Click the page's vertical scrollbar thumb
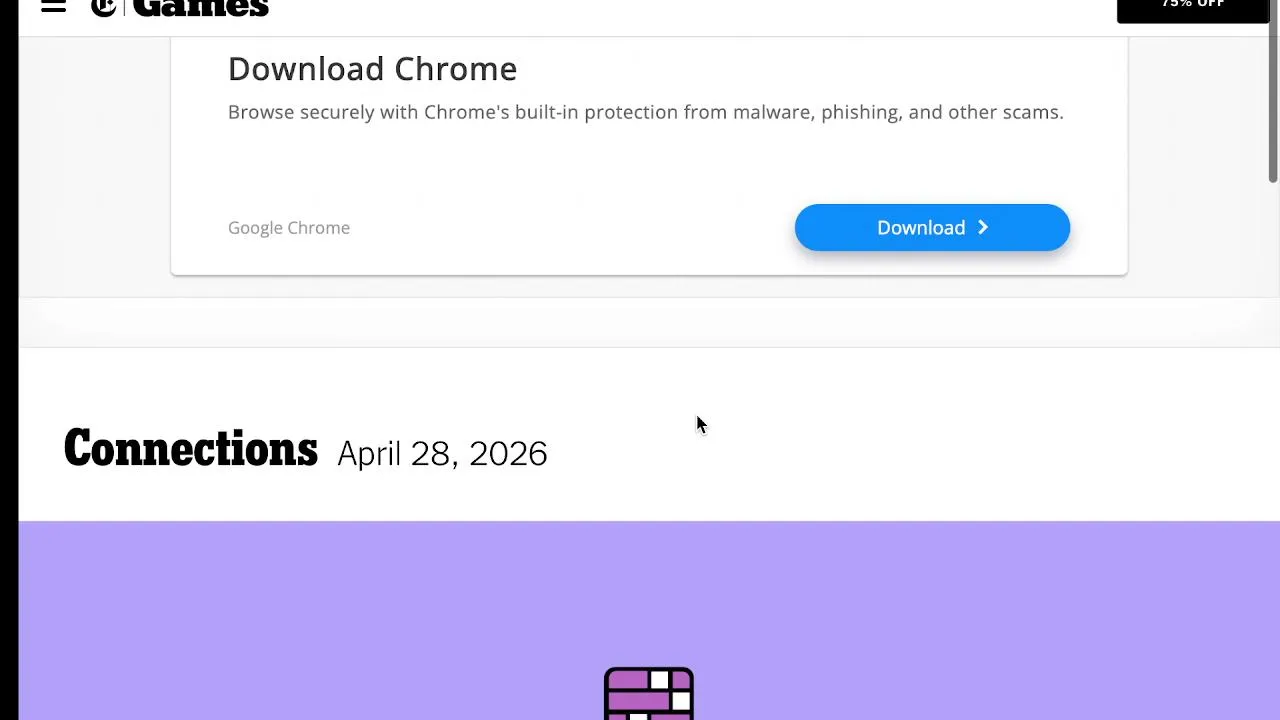Viewport: 1280px width, 720px height. click(1273, 100)
